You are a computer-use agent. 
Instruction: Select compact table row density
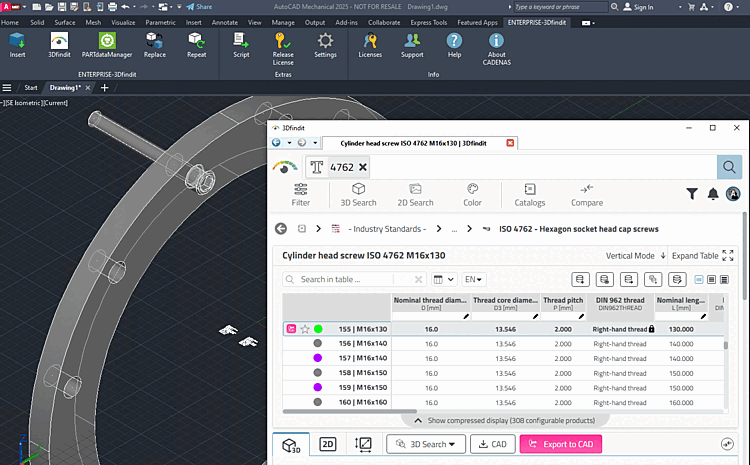click(699, 279)
